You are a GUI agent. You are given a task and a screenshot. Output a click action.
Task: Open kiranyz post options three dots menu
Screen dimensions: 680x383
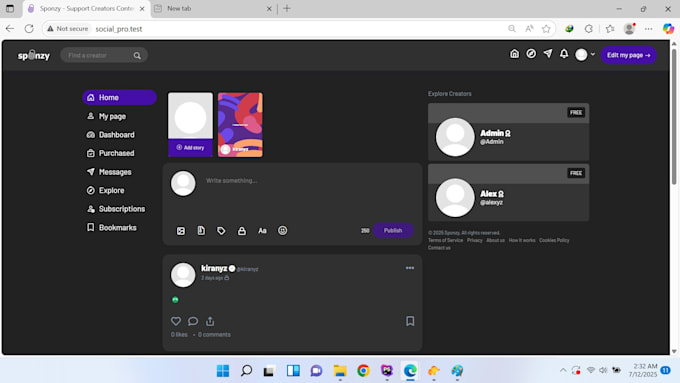410,268
